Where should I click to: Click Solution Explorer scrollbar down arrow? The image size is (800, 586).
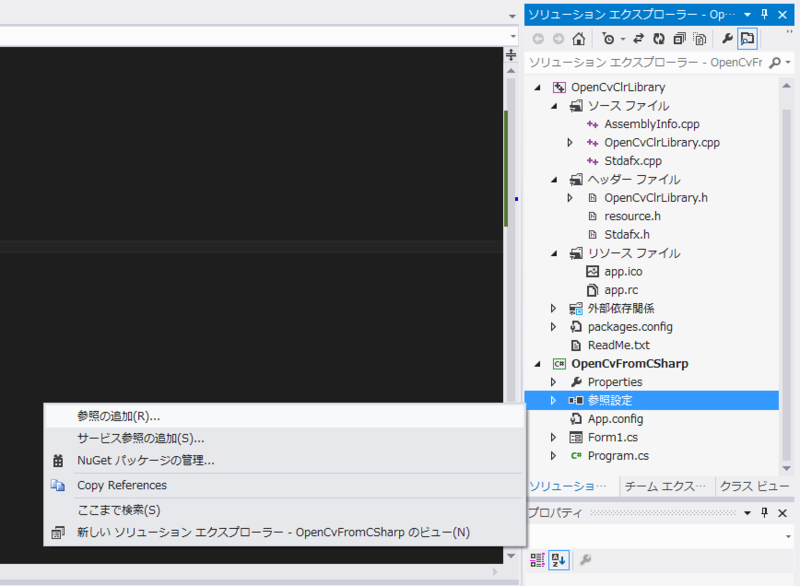(786, 468)
